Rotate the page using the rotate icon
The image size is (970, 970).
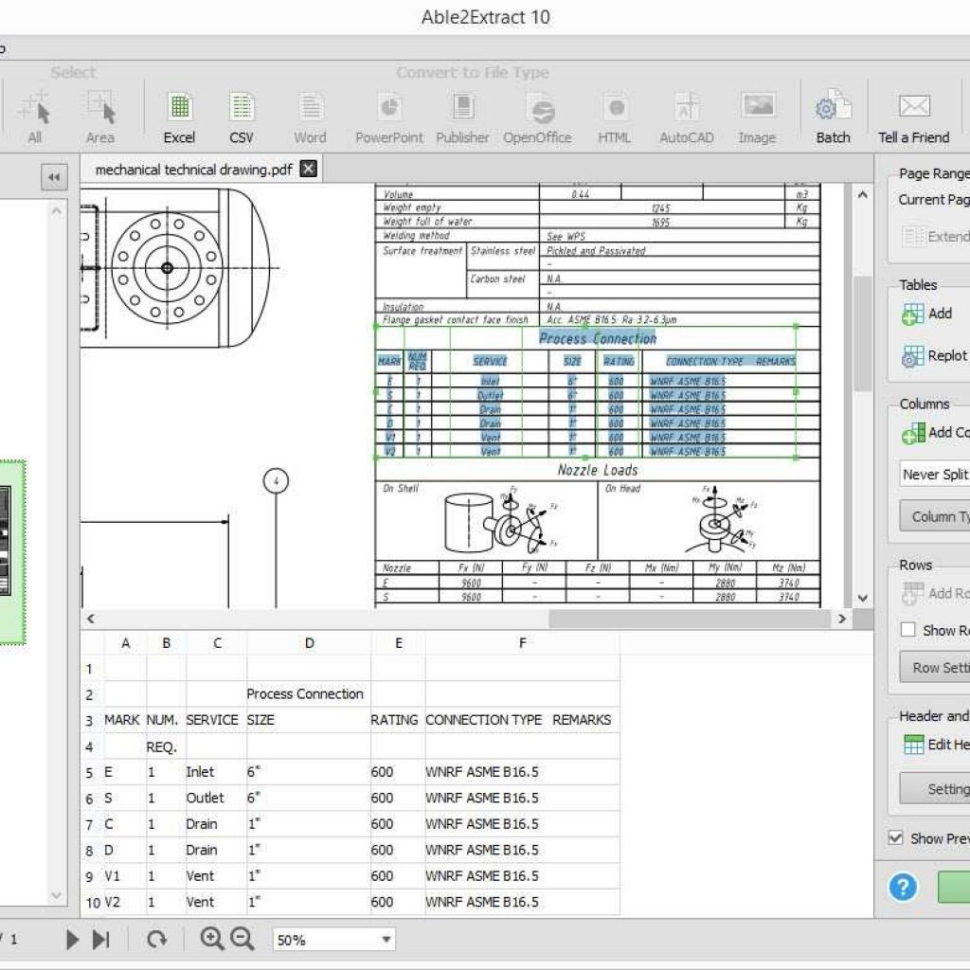159,938
